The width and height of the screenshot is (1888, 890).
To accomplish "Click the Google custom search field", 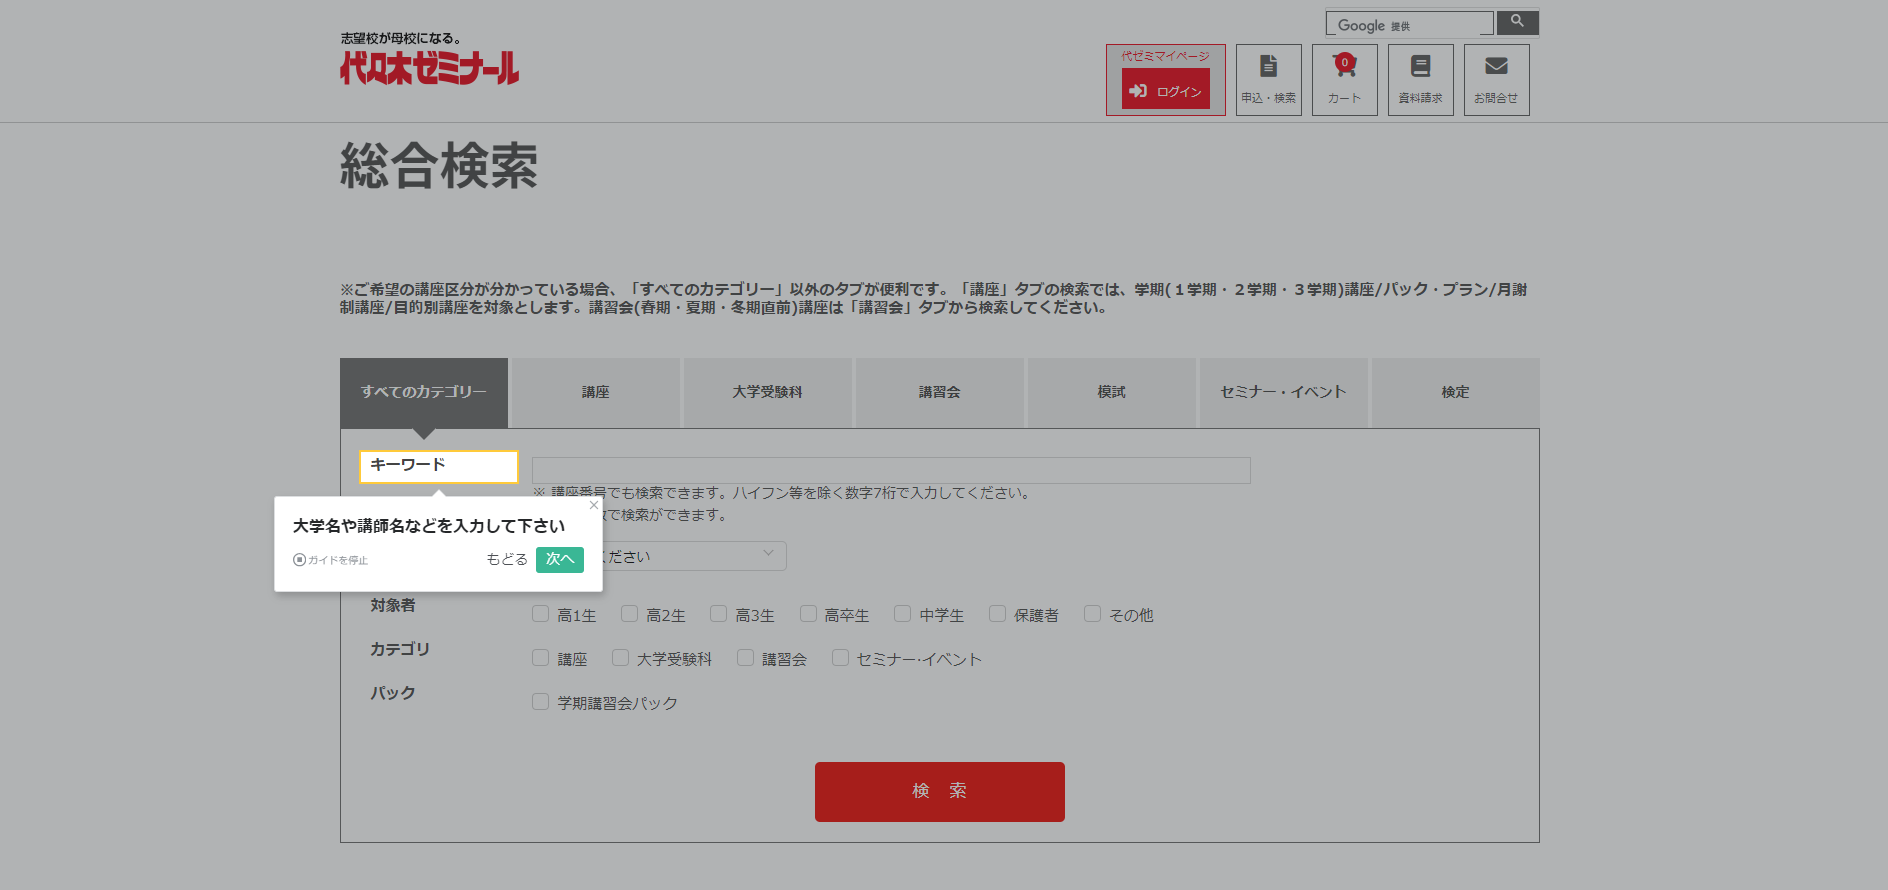I will 1410,24.
